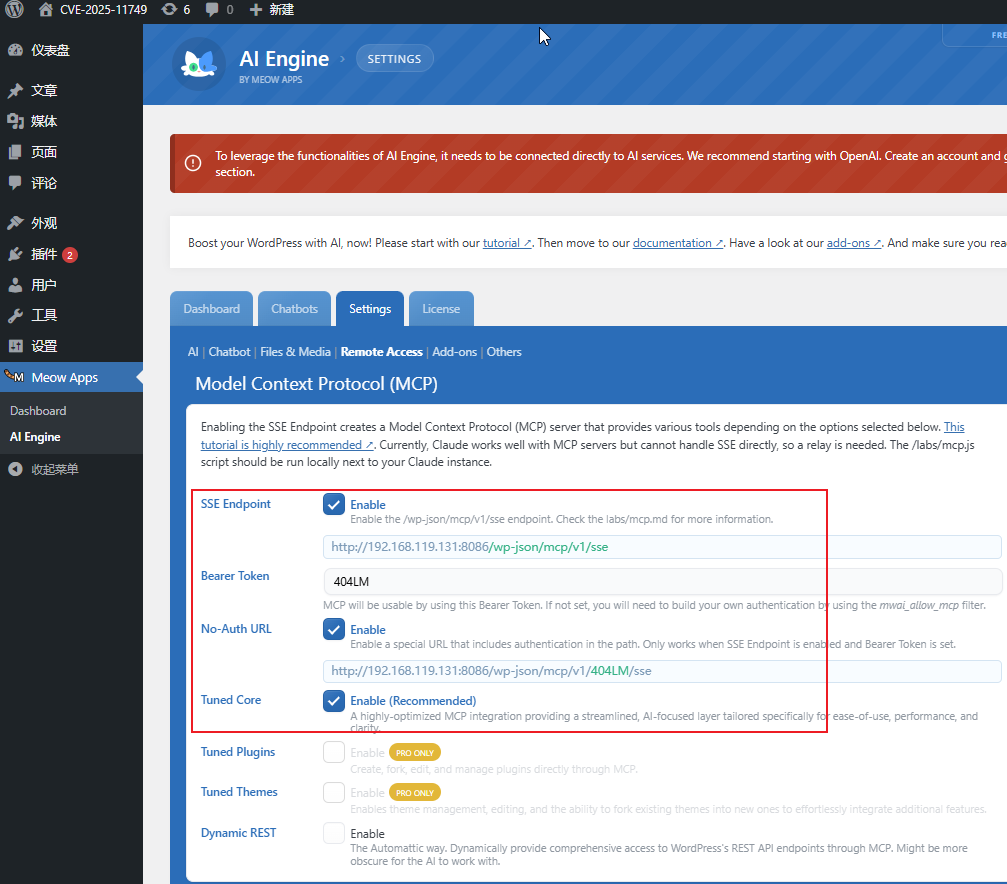1007x884 pixels.
Task: Click the No-Auth URL field with 404LM path
Action: [662, 671]
